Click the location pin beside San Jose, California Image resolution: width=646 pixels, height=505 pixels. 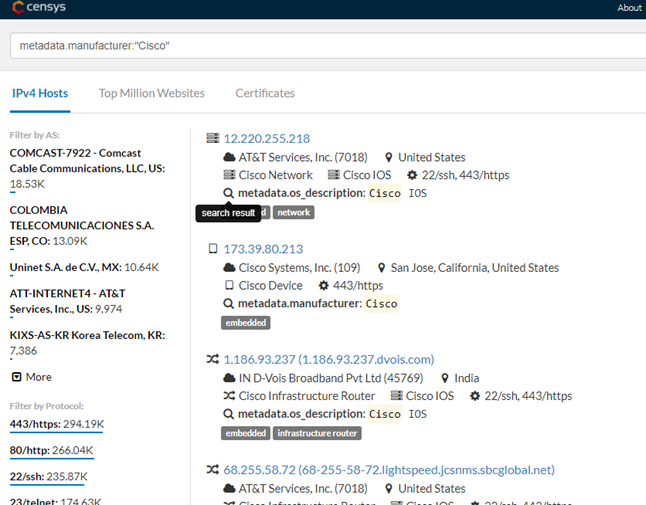(x=381, y=268)
